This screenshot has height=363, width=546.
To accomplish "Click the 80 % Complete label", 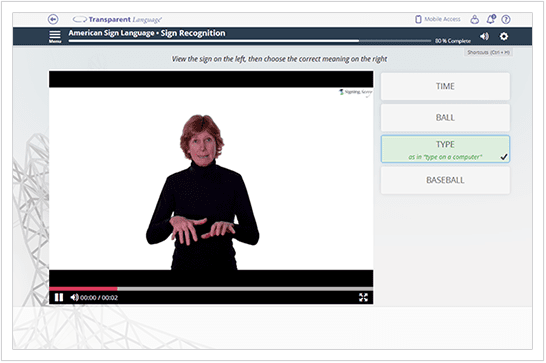I will pyautogui.click(x=453, y=41).
